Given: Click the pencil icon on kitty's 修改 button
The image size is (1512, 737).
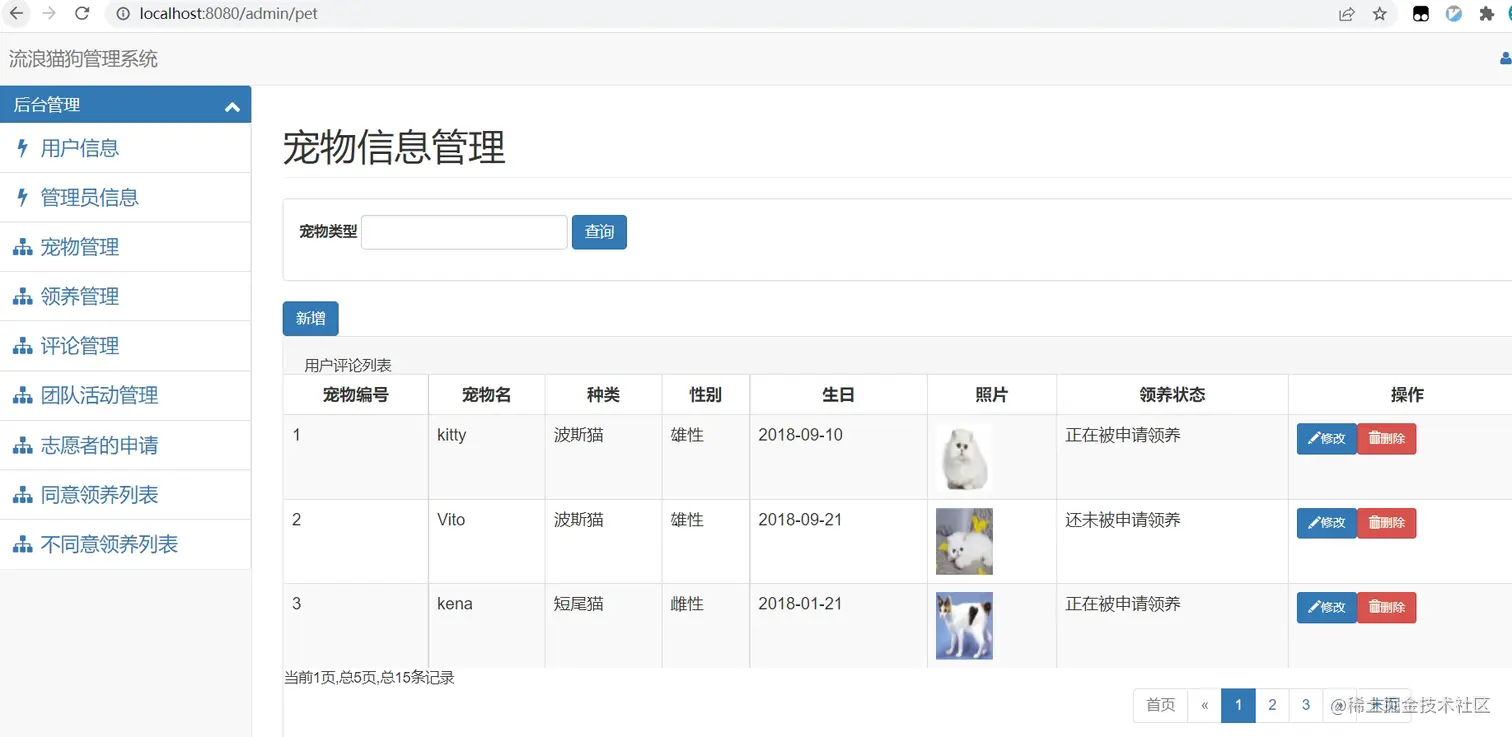Looking at the screenshot, I should 1313,438.
